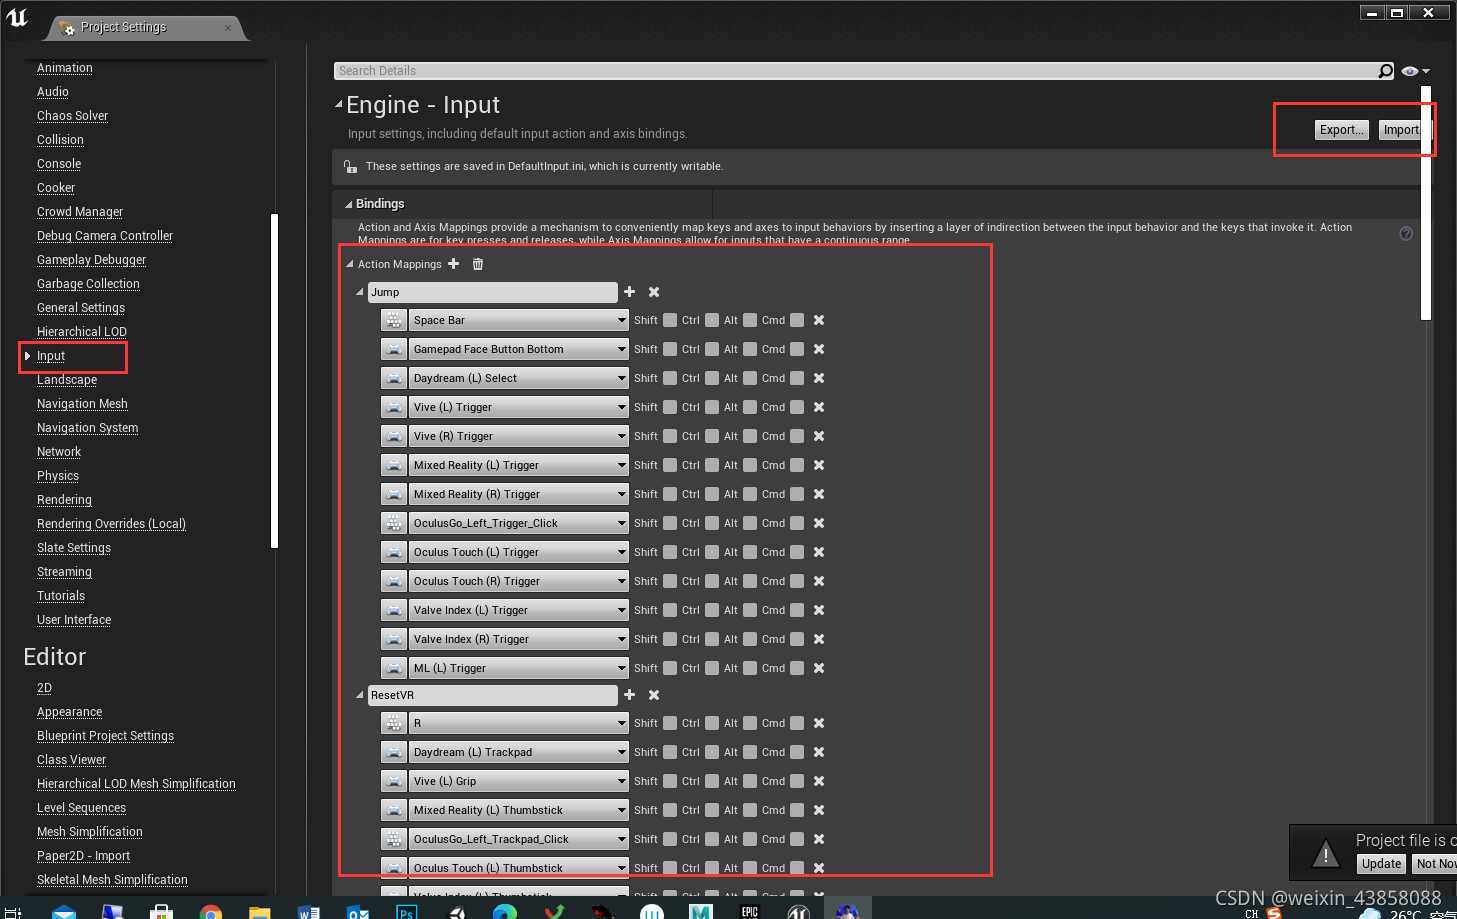Screen dimensions: 1457x919
Task: Open the Daydream (L) Select key dropdown
Action: 518,378
